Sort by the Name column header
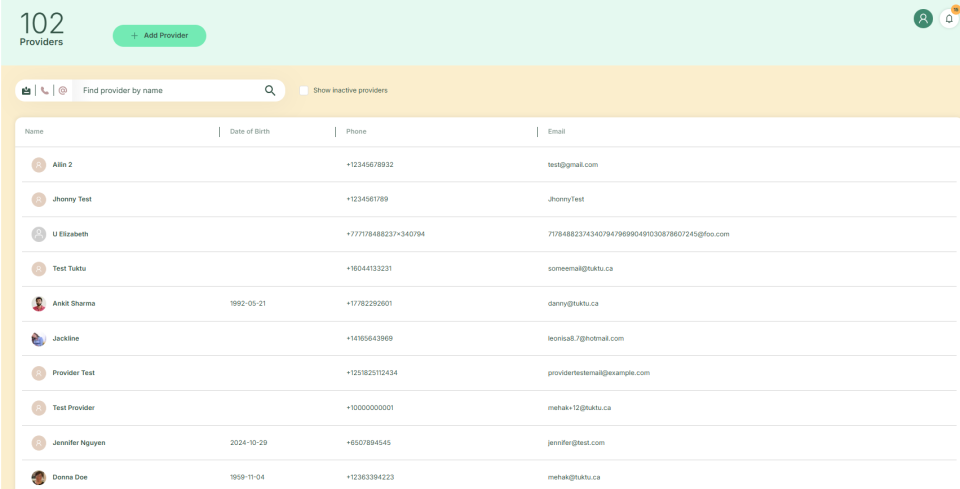Screen dimensions: 960x489 point(35,131)
